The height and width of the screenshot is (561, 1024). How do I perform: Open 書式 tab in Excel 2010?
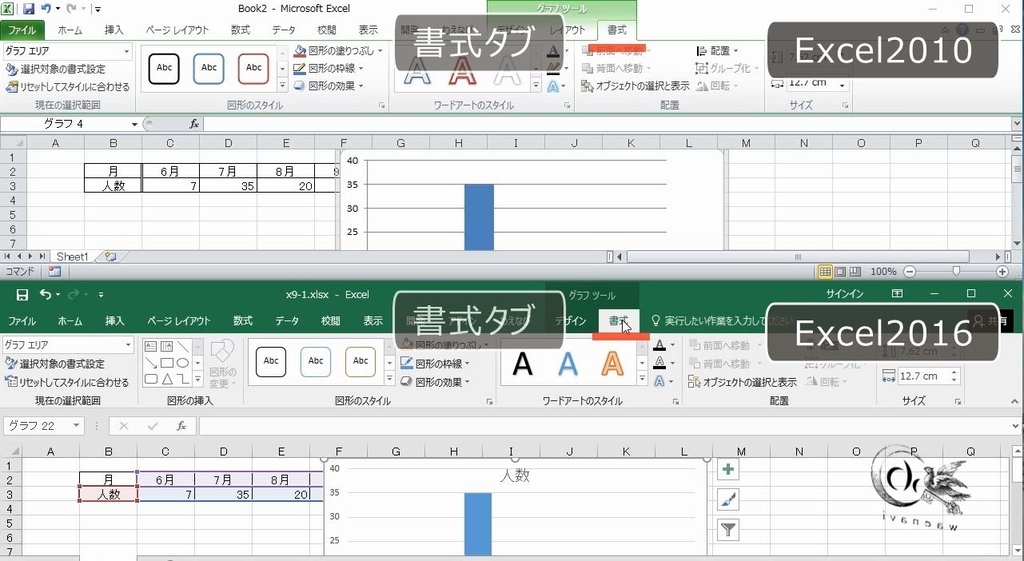pos(616,30)
